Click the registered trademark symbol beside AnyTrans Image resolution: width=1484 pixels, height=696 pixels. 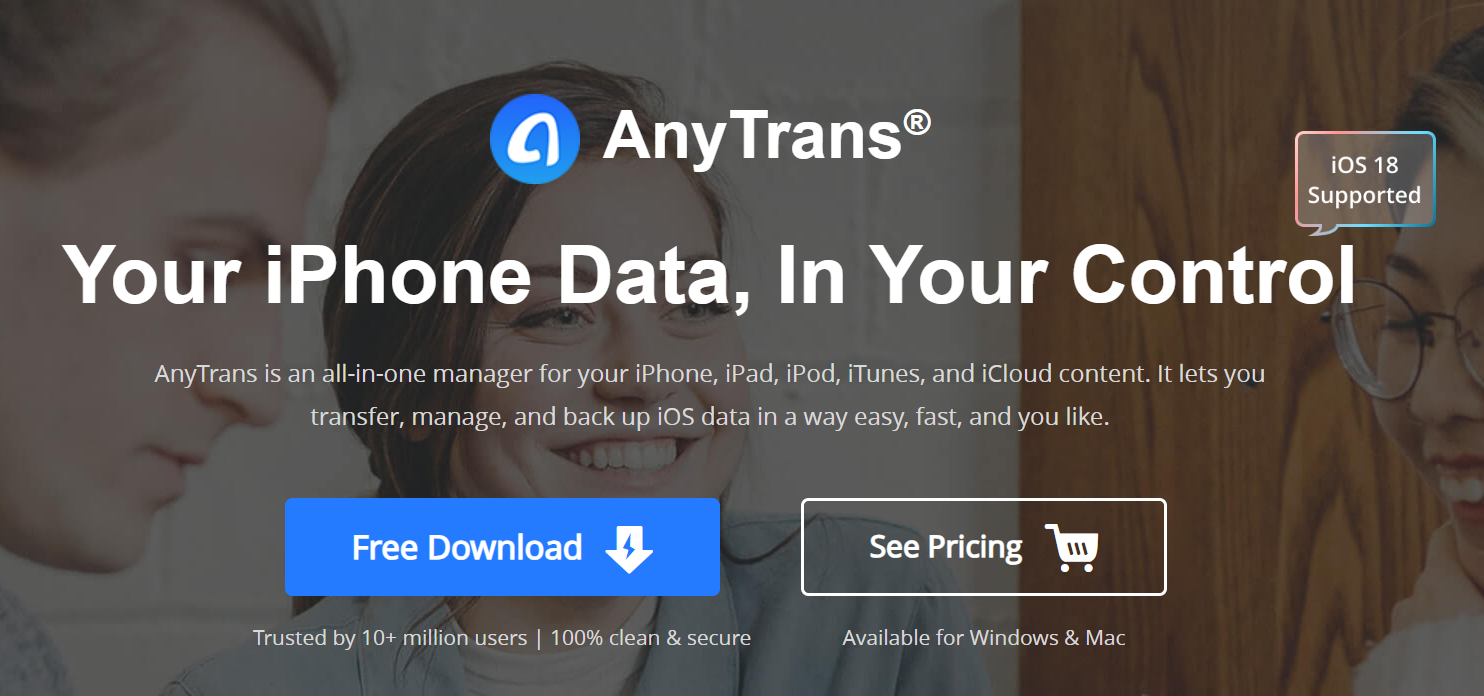point(917,122)
